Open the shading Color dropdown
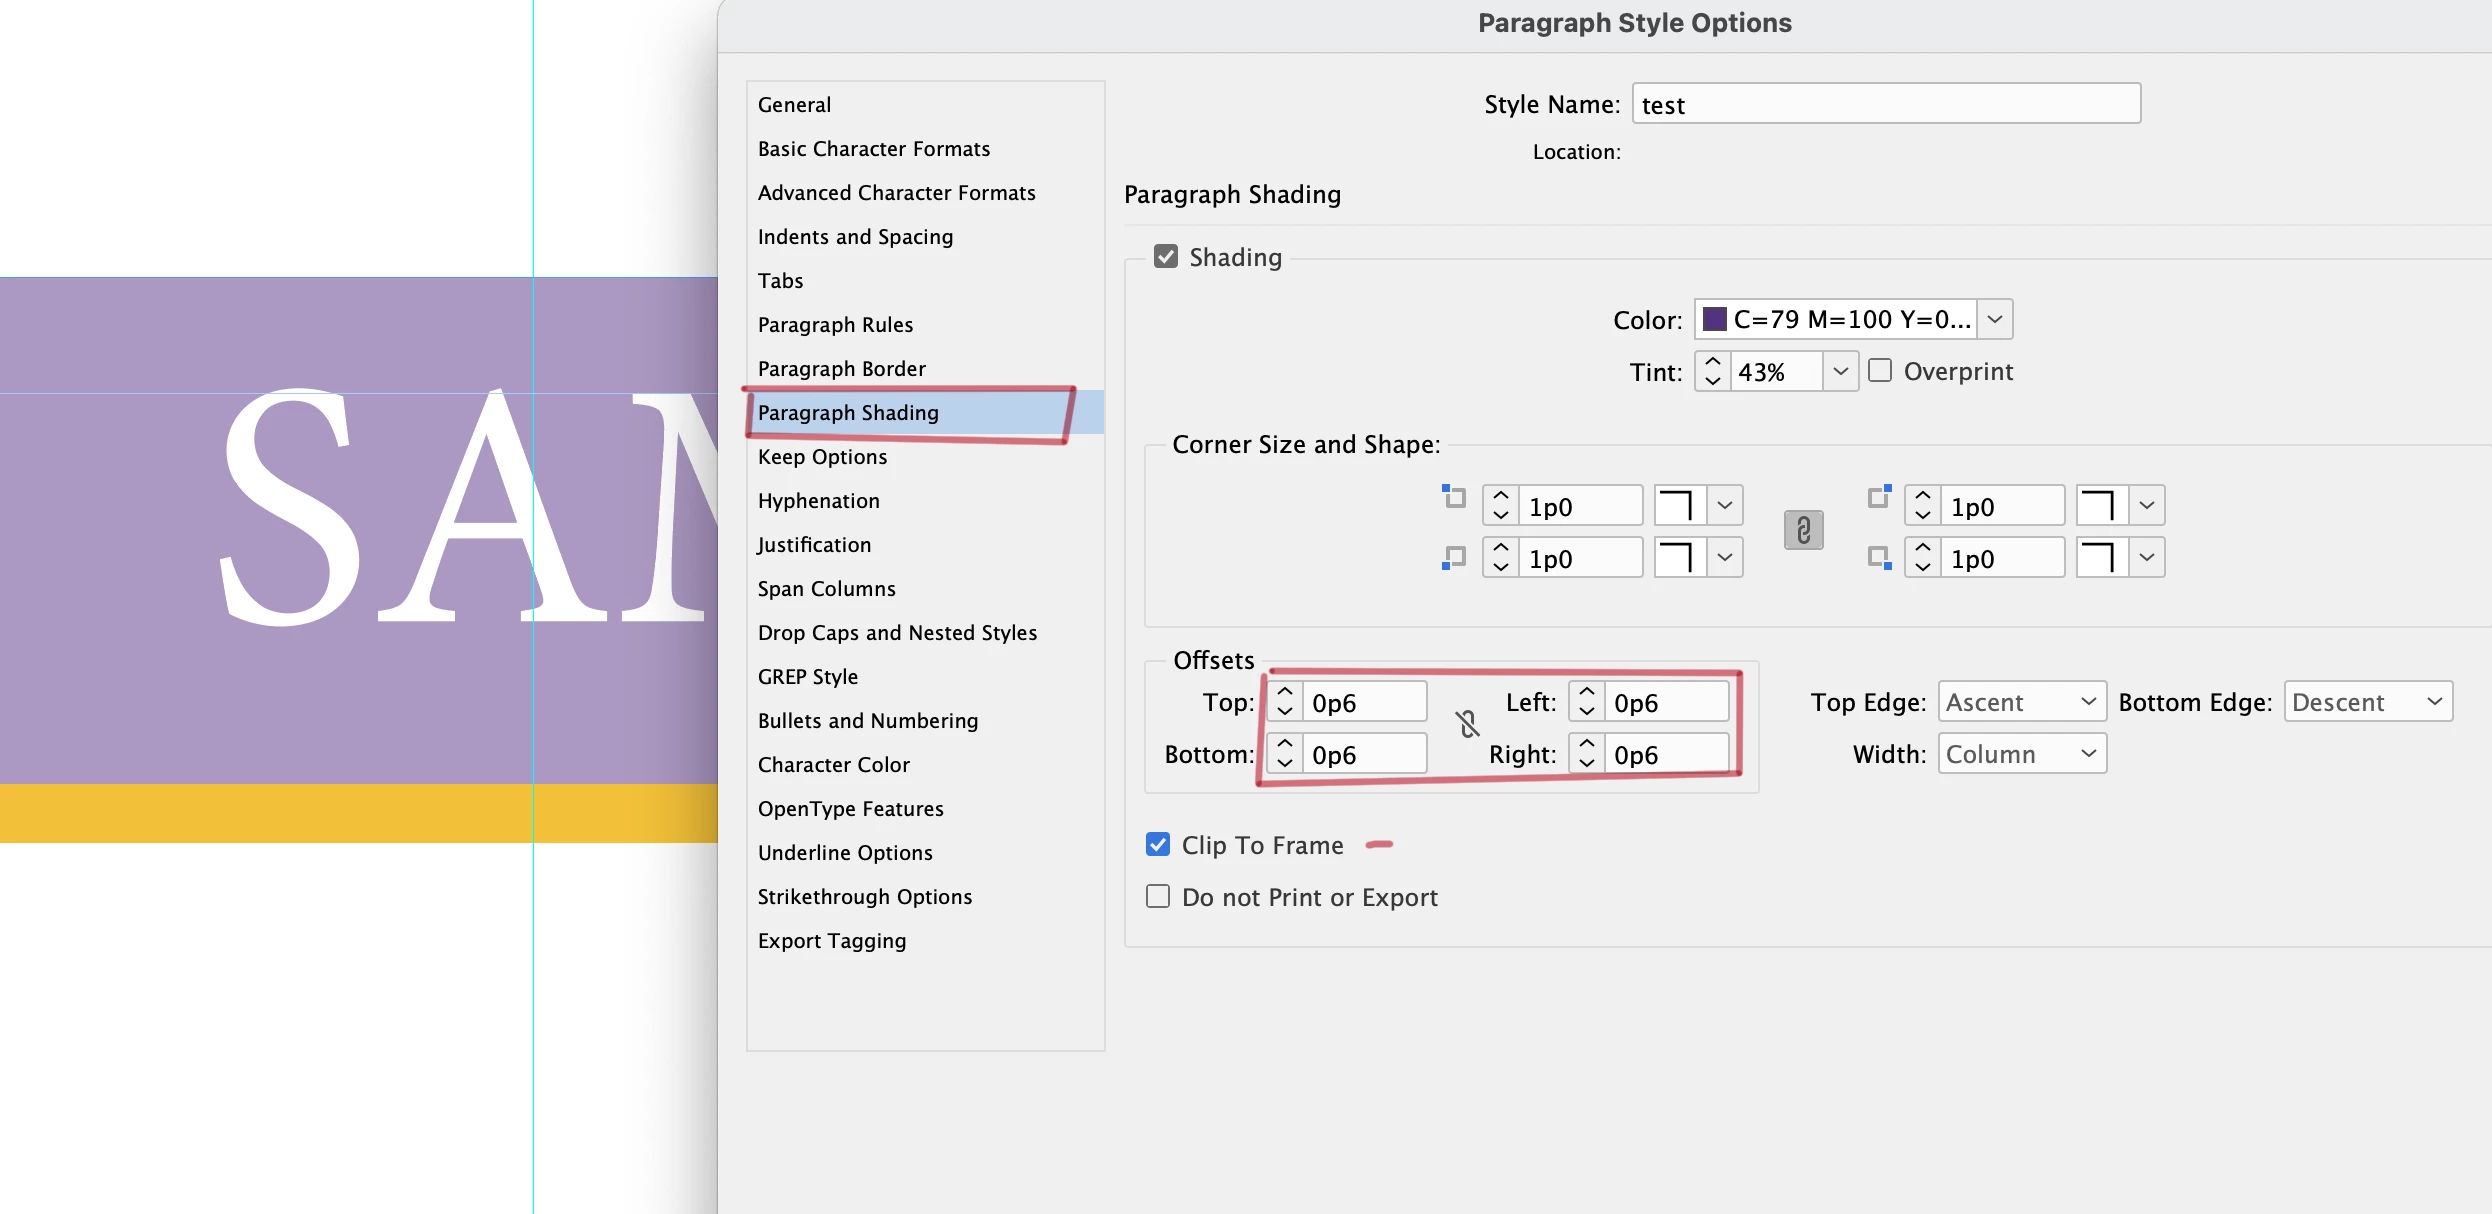The width and height of the screenshot is (2492, 1214). pyautogui.click(x=1994, y=320)
